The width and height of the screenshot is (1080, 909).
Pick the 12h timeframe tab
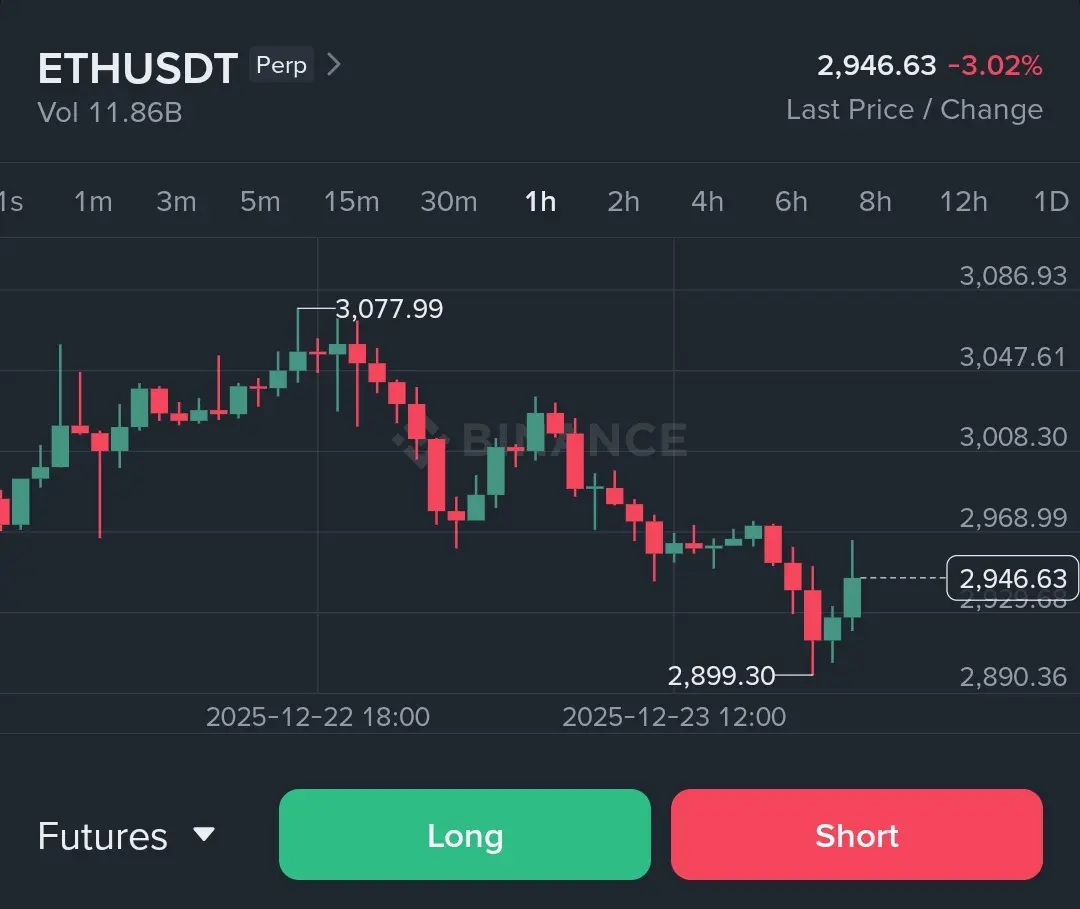coord(964,202)
